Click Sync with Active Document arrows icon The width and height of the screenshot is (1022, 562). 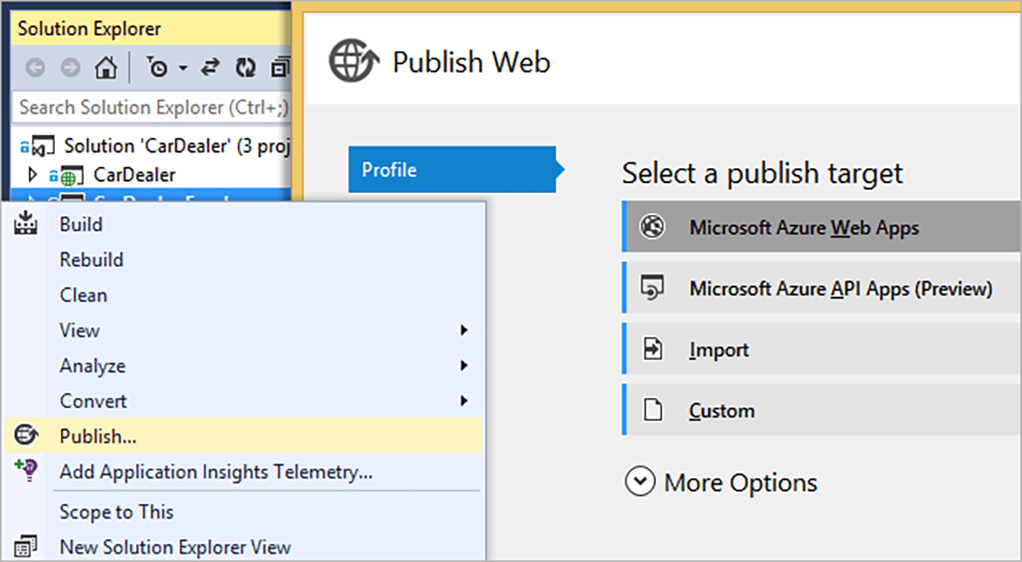pyautogui.click(x=212, y=69)
